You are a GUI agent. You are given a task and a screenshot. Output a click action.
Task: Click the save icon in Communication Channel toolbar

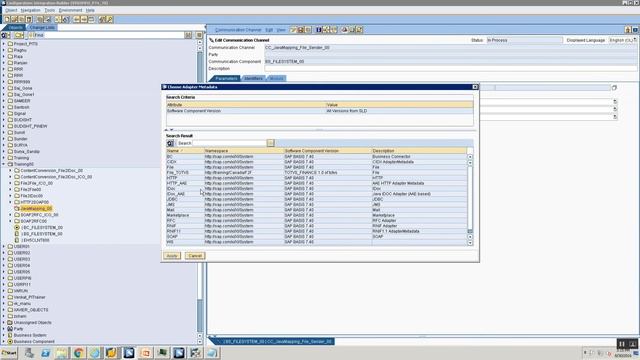301,30
